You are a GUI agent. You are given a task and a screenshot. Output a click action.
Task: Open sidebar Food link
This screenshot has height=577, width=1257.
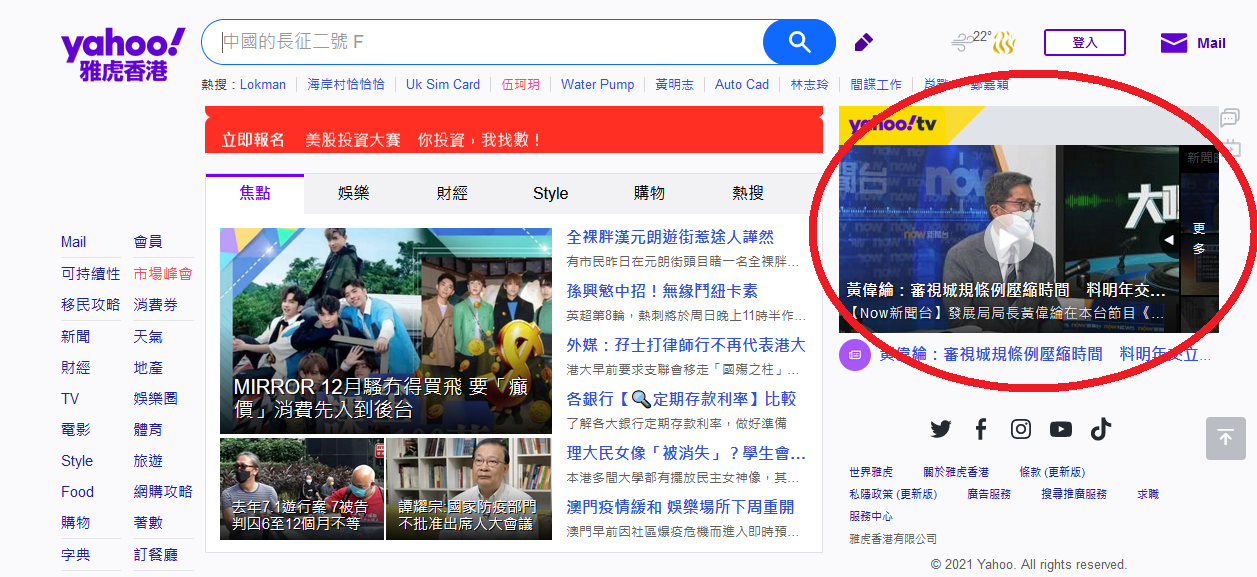point(77,492)
